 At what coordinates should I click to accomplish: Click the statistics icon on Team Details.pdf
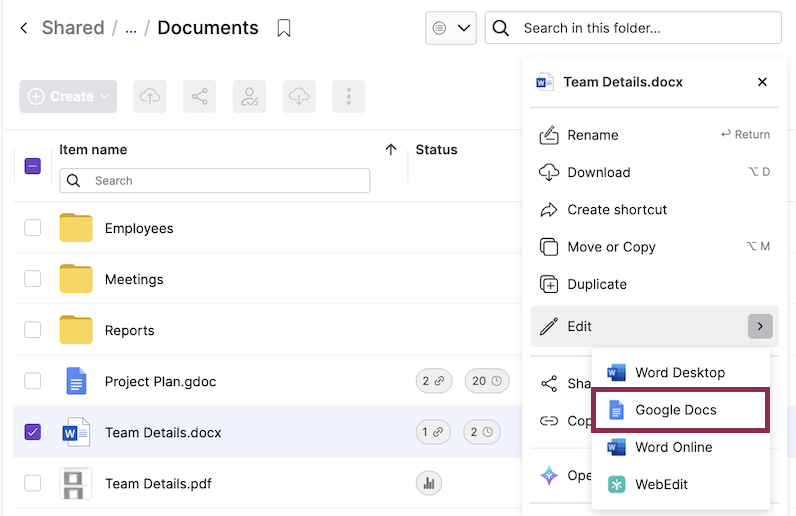[x=429, y=484]
